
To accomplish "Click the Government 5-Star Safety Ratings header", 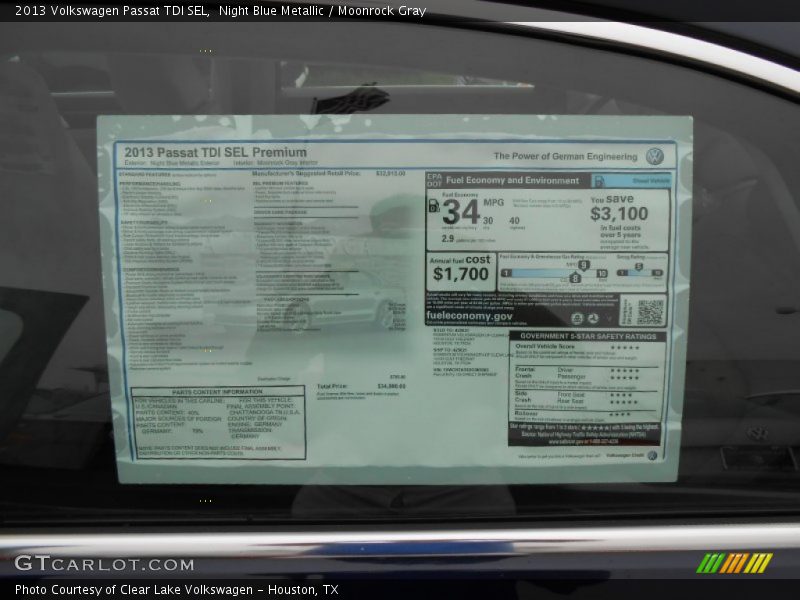I will 588,336.
